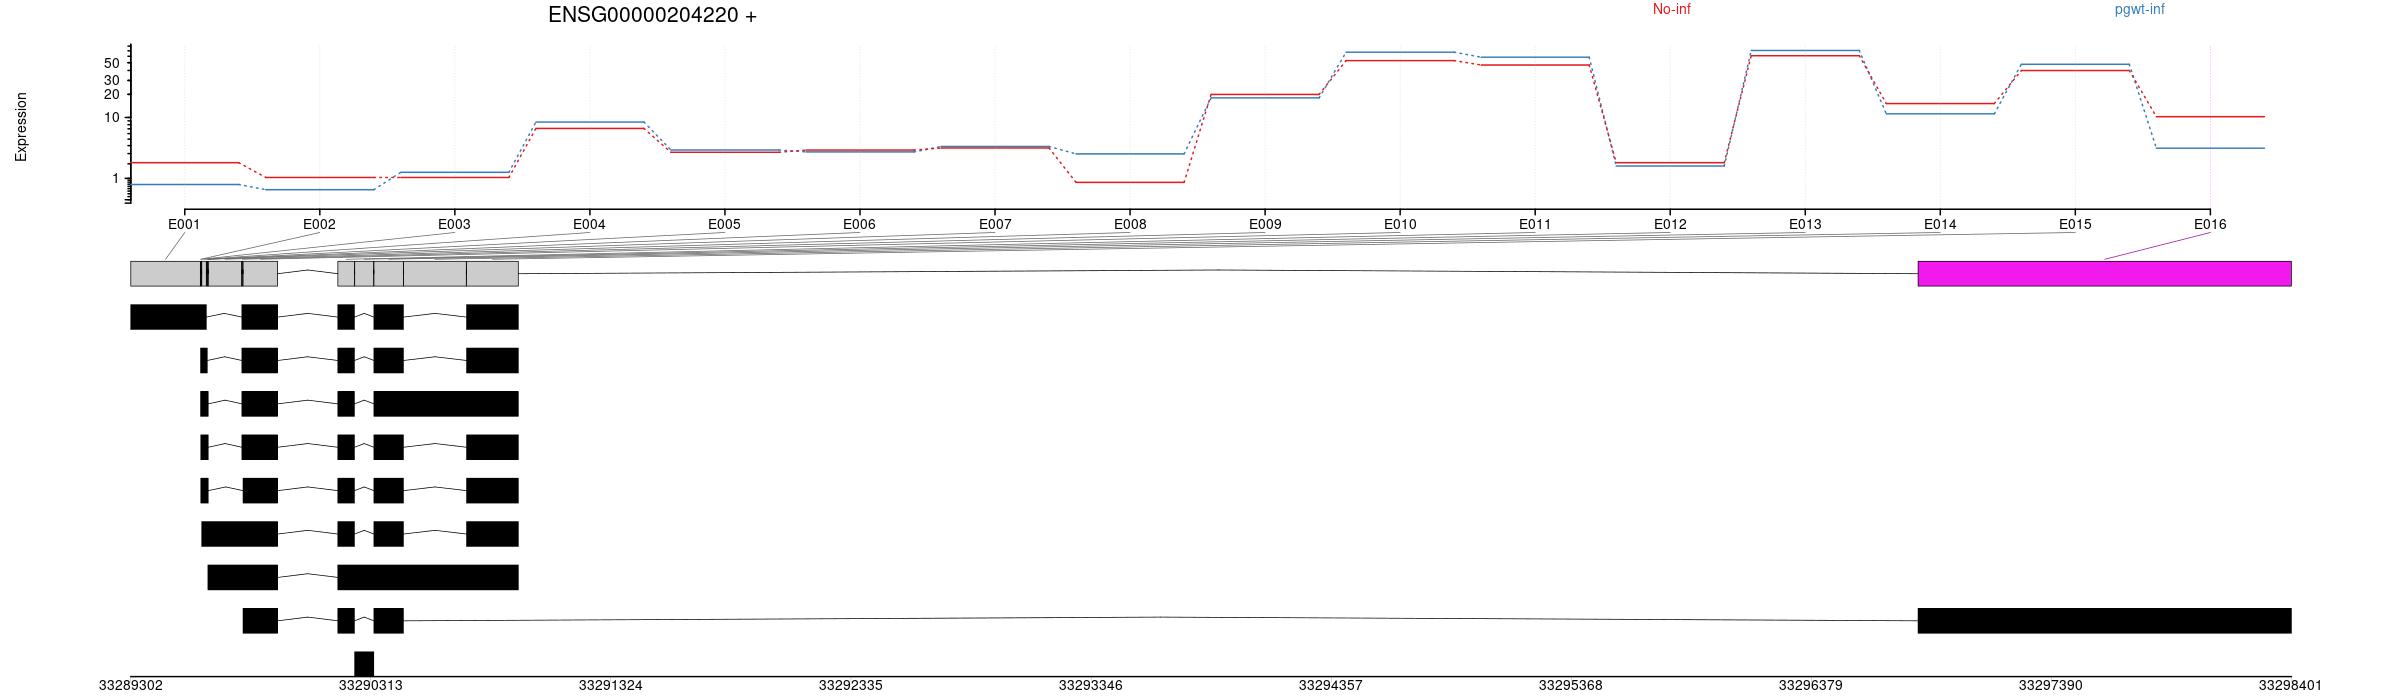Click the y-axis tick value 20
Image resolution: width=2400 pixels, height=700 pixels.
112,94
